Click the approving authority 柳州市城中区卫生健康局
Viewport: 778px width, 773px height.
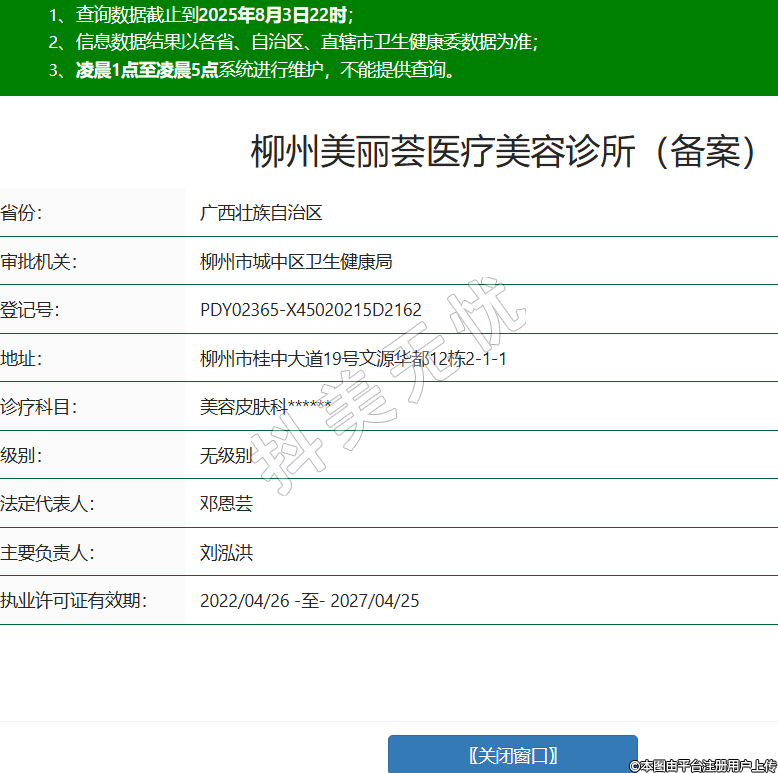[296, 262]
